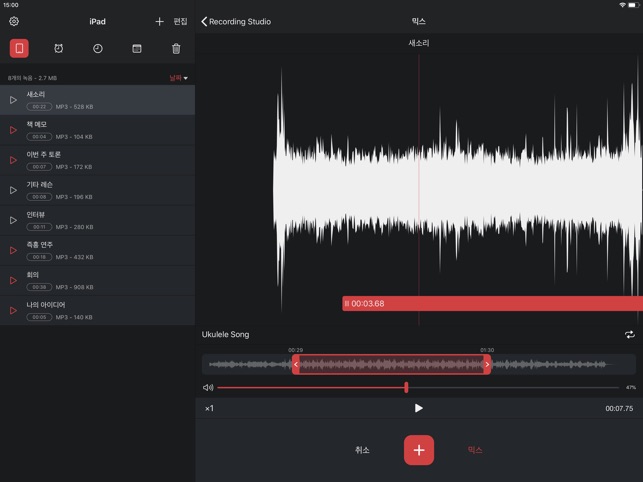The image size is (643, 482).
Task: Select the 기타 레슨 recording title
Action: point(39,185)
